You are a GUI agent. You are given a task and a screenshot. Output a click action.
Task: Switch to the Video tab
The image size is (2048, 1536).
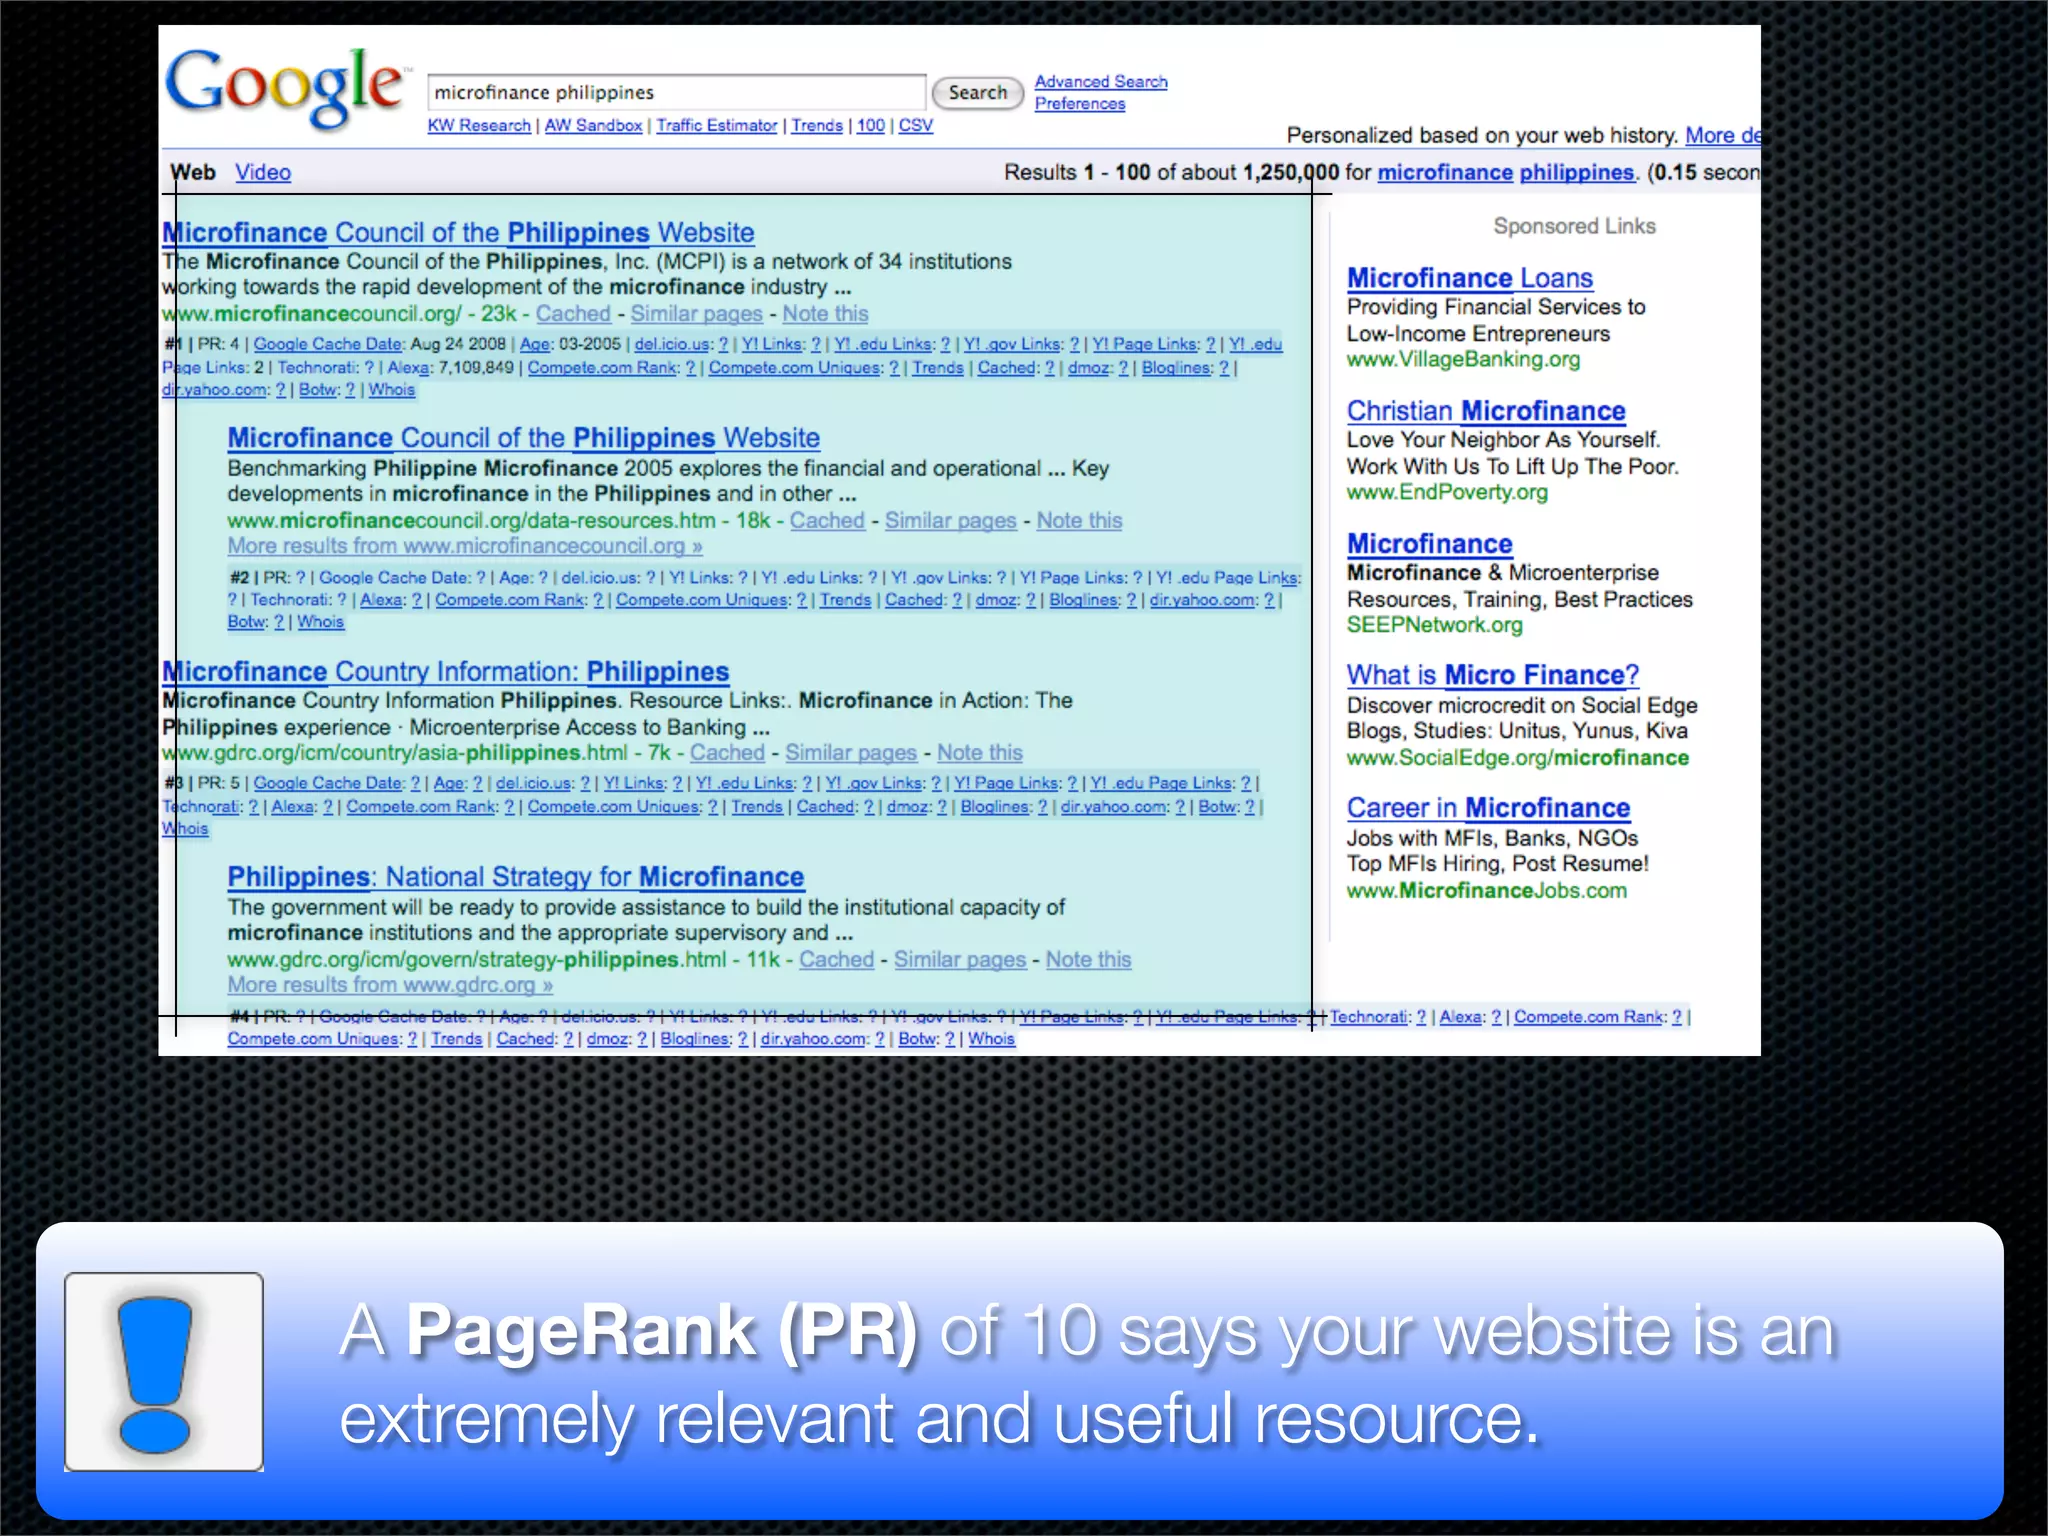[x=263, y=172]
